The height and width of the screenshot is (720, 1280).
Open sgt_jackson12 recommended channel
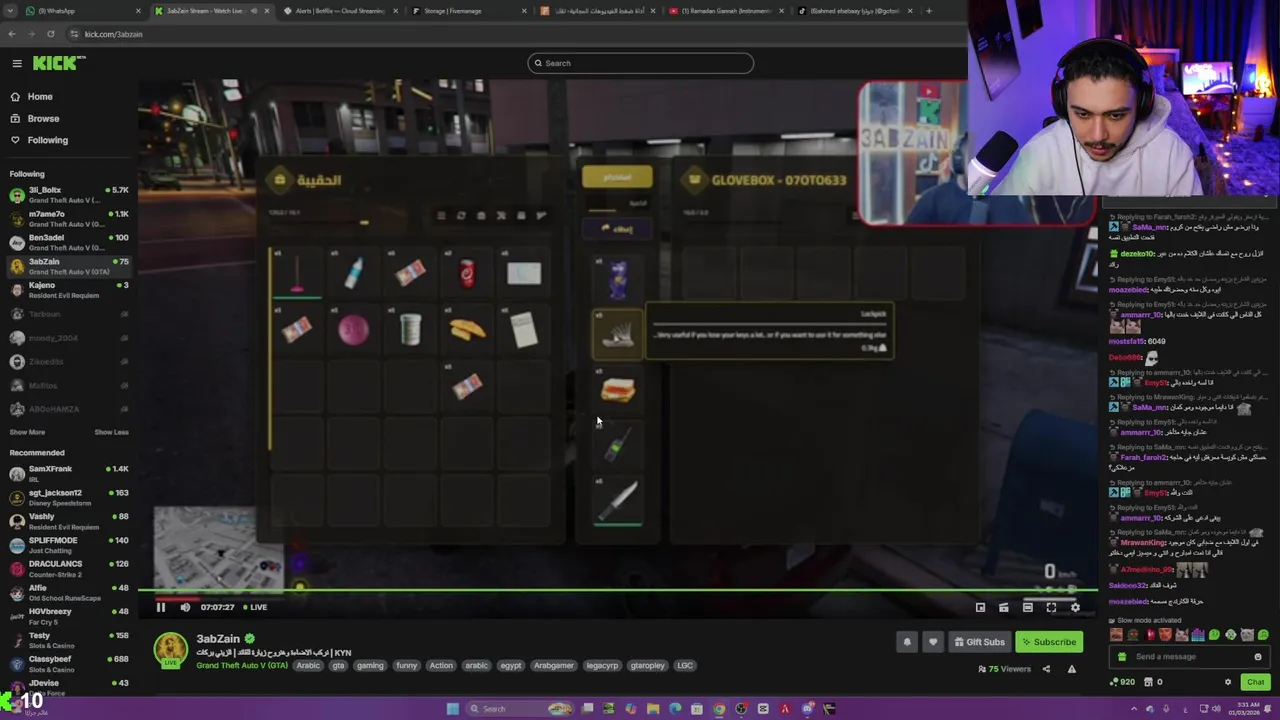69,498
